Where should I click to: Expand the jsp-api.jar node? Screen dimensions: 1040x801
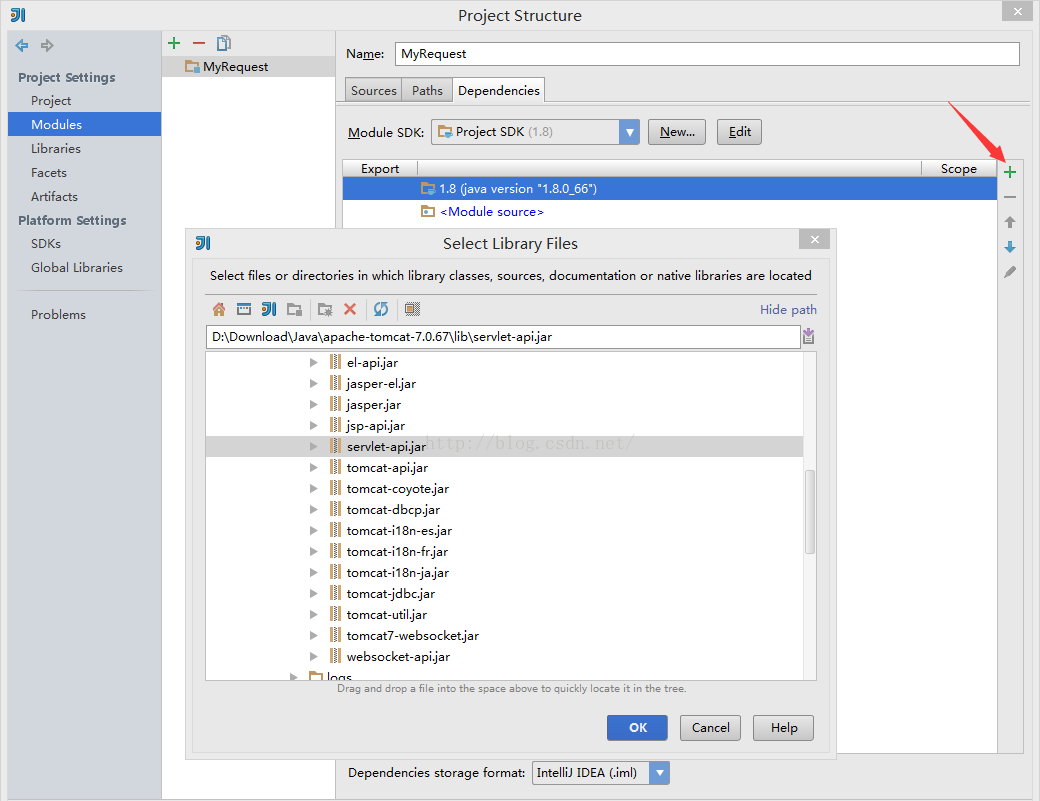tap(313, 426)
